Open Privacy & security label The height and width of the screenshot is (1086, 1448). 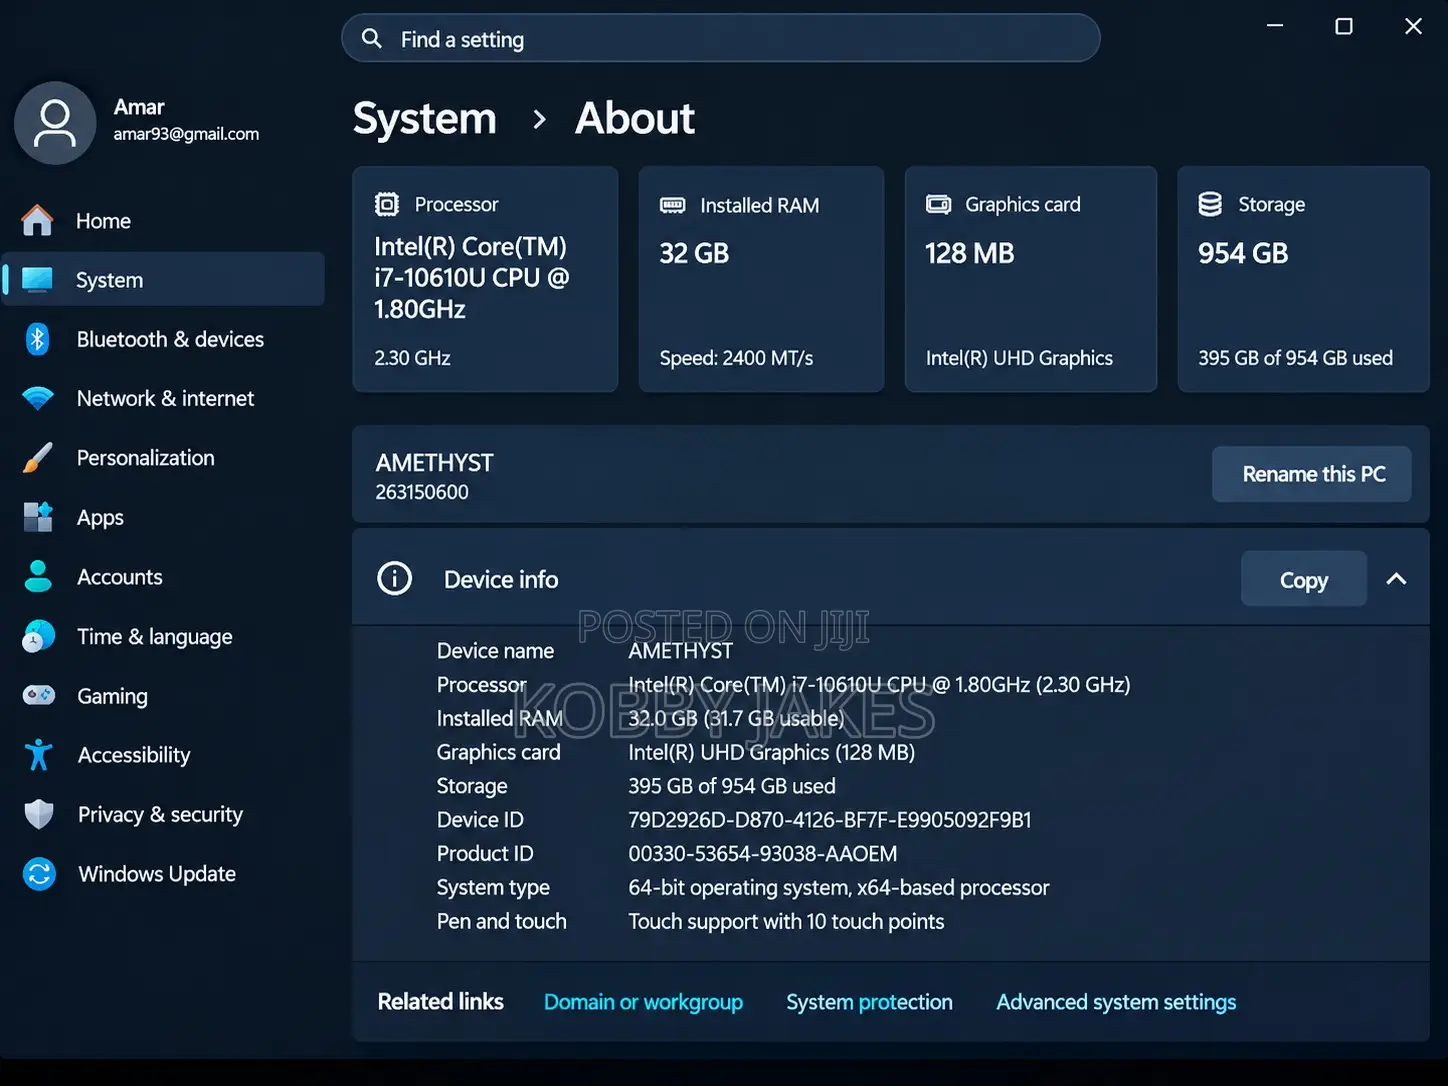point(160,814)
